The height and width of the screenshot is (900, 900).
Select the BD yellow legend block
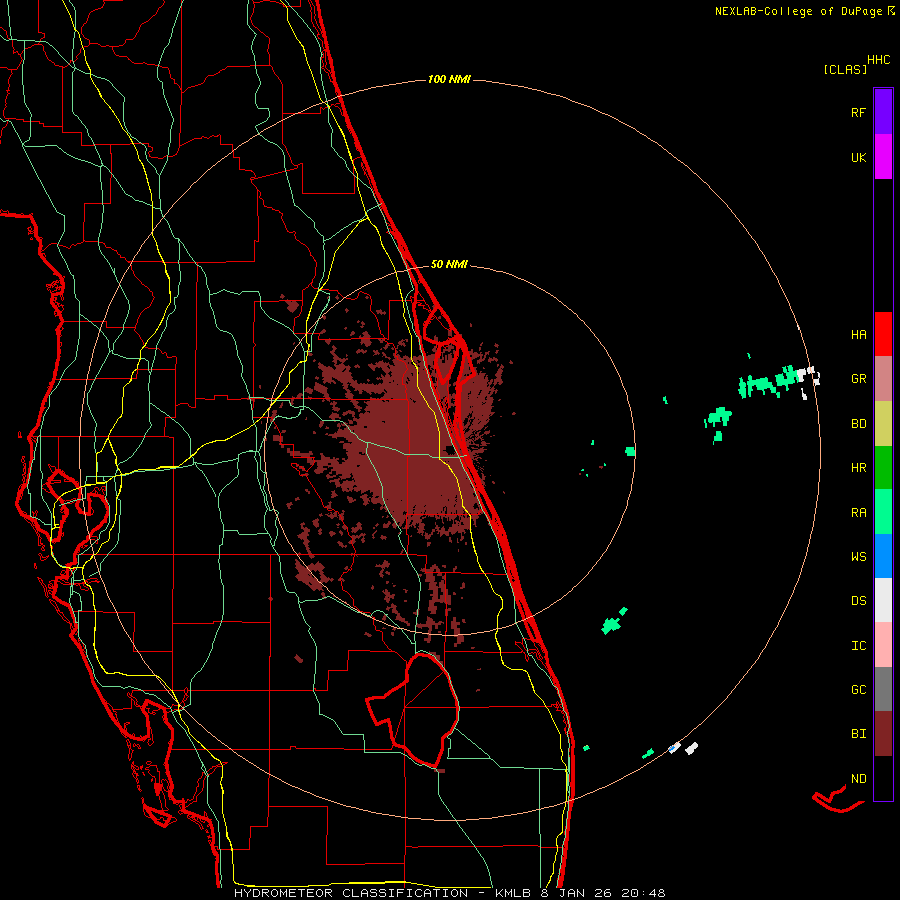coord(883,424)
